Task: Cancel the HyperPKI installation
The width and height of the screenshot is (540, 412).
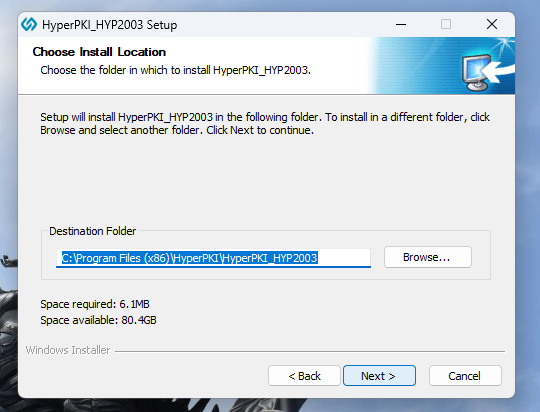Action: pos(465,375)
